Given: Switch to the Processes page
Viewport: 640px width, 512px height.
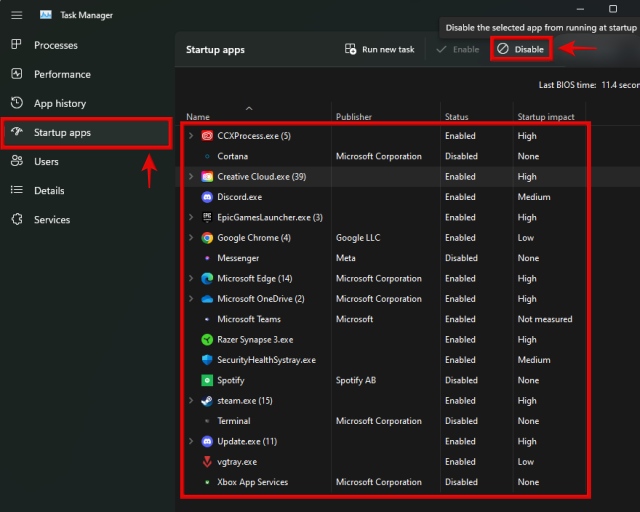Looking at the screenshot, I should (x=55, y=45).
